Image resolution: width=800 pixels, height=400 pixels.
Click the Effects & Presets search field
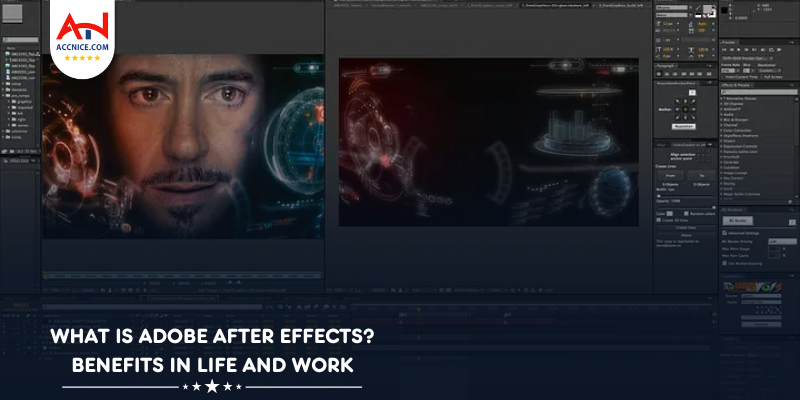coord(759,92)
